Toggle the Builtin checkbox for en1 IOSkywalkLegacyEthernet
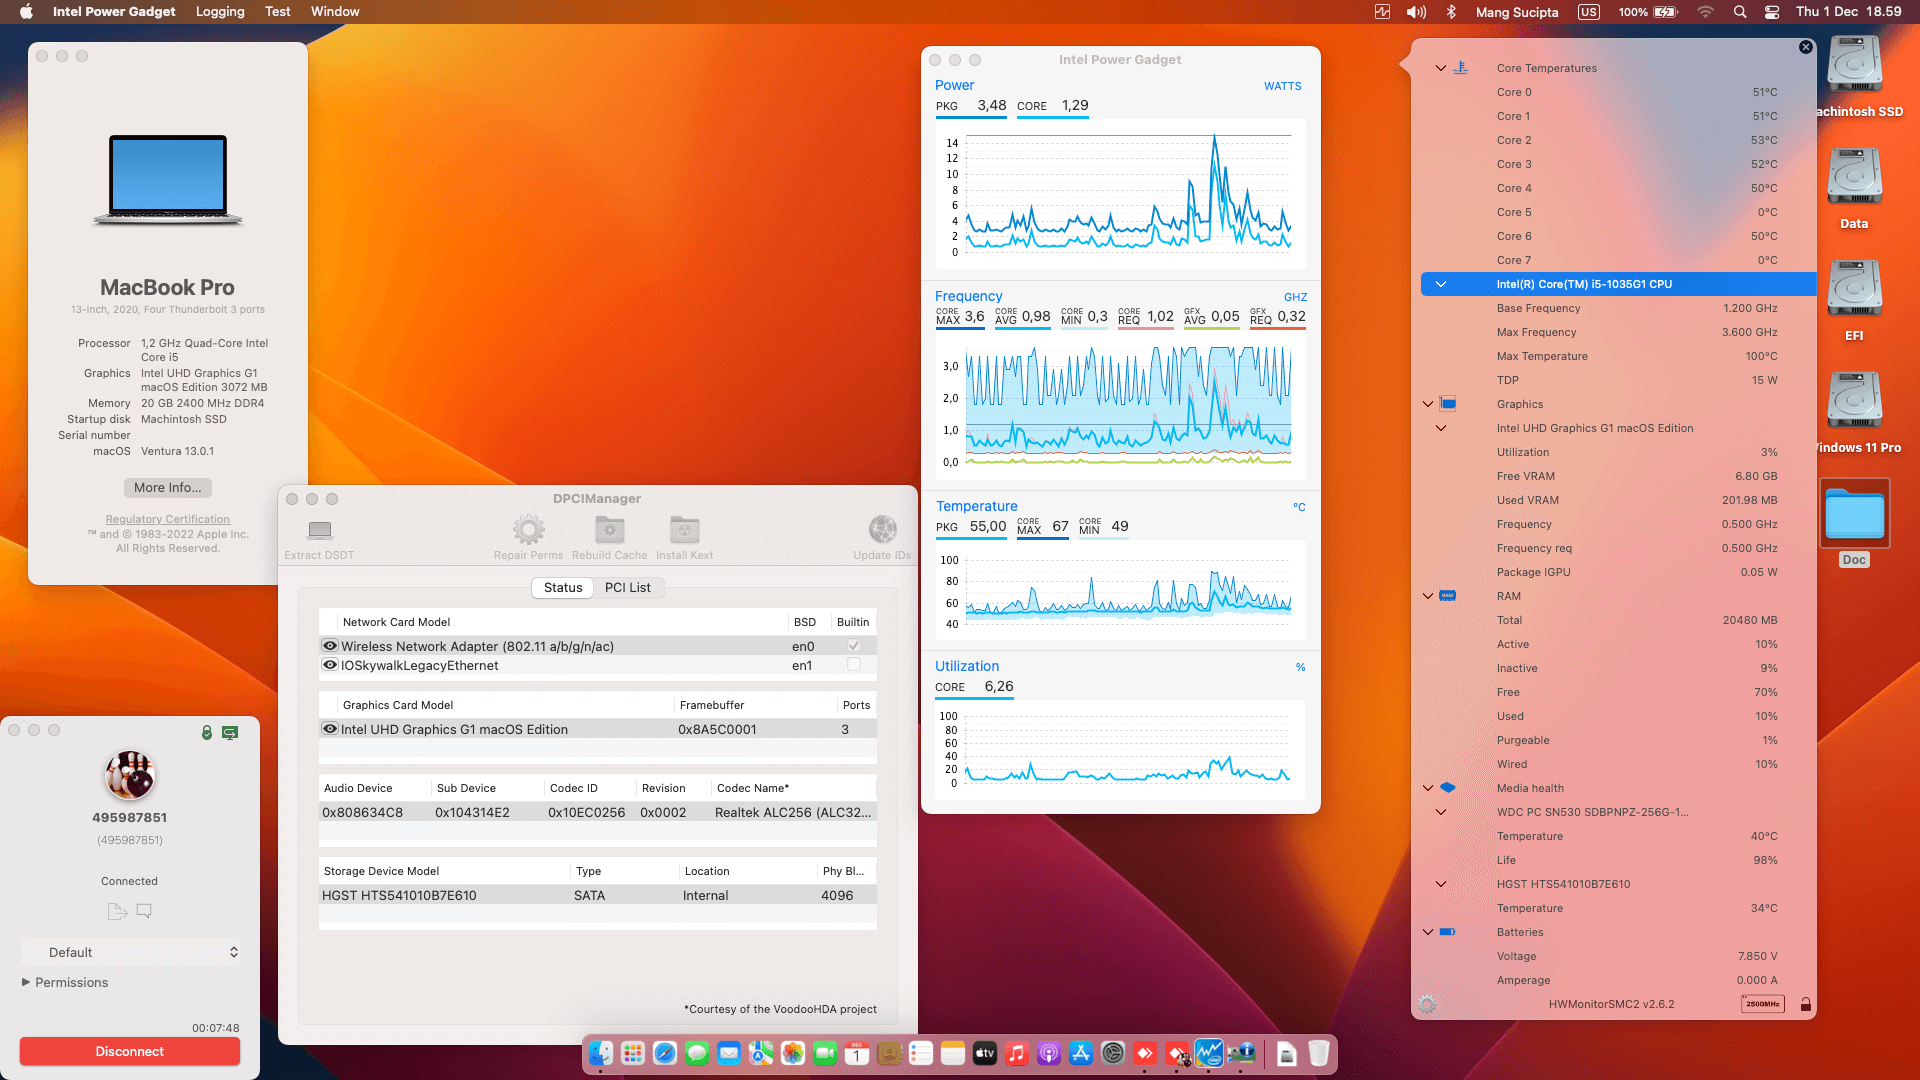Screen dimensions: 1920x1080 854,665
